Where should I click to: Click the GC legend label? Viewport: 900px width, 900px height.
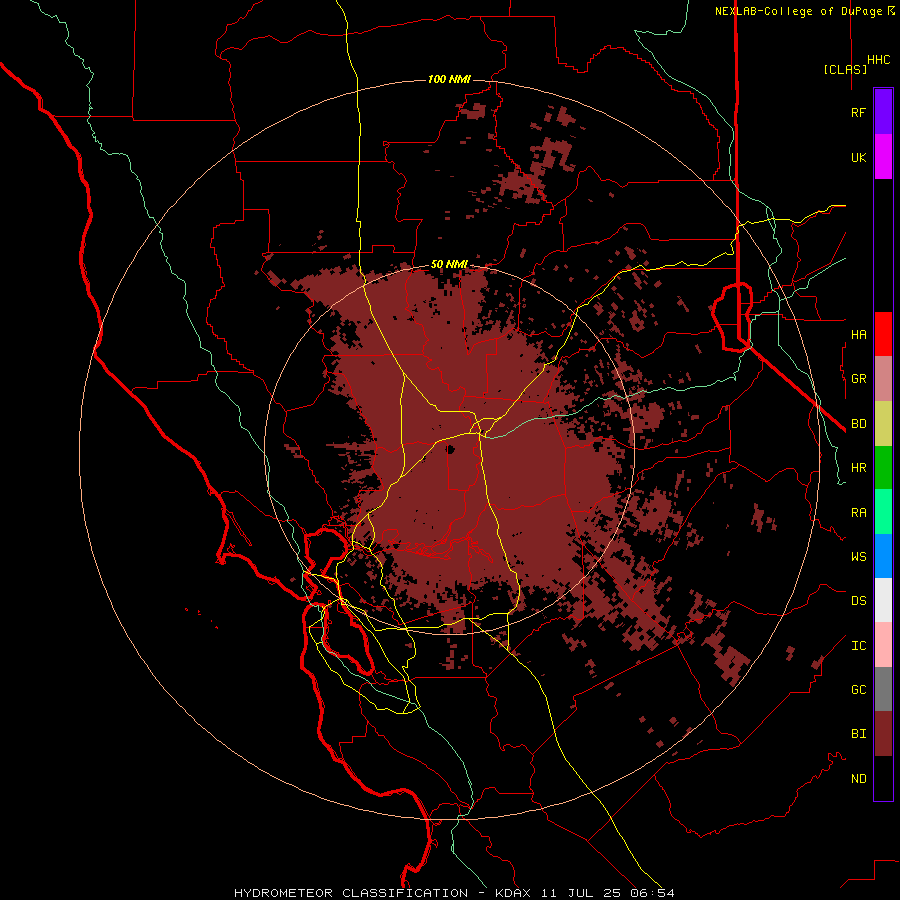[858, 689]
